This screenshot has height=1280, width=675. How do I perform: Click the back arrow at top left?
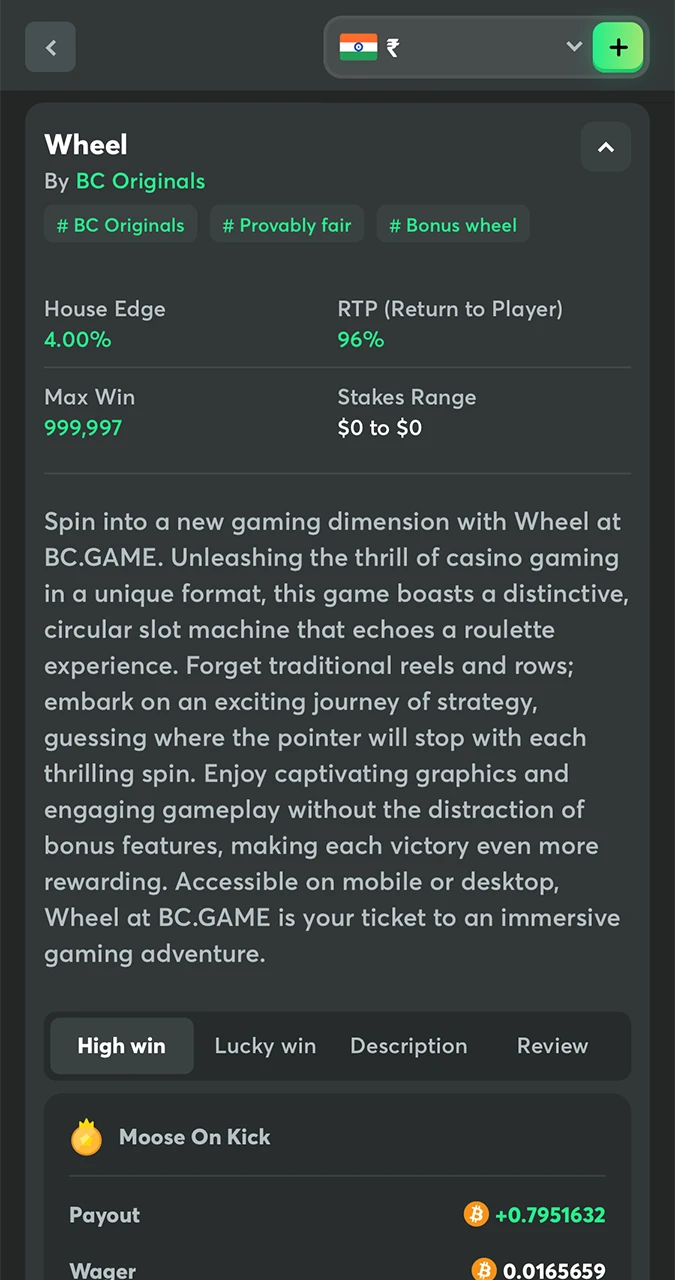[50, 47]
